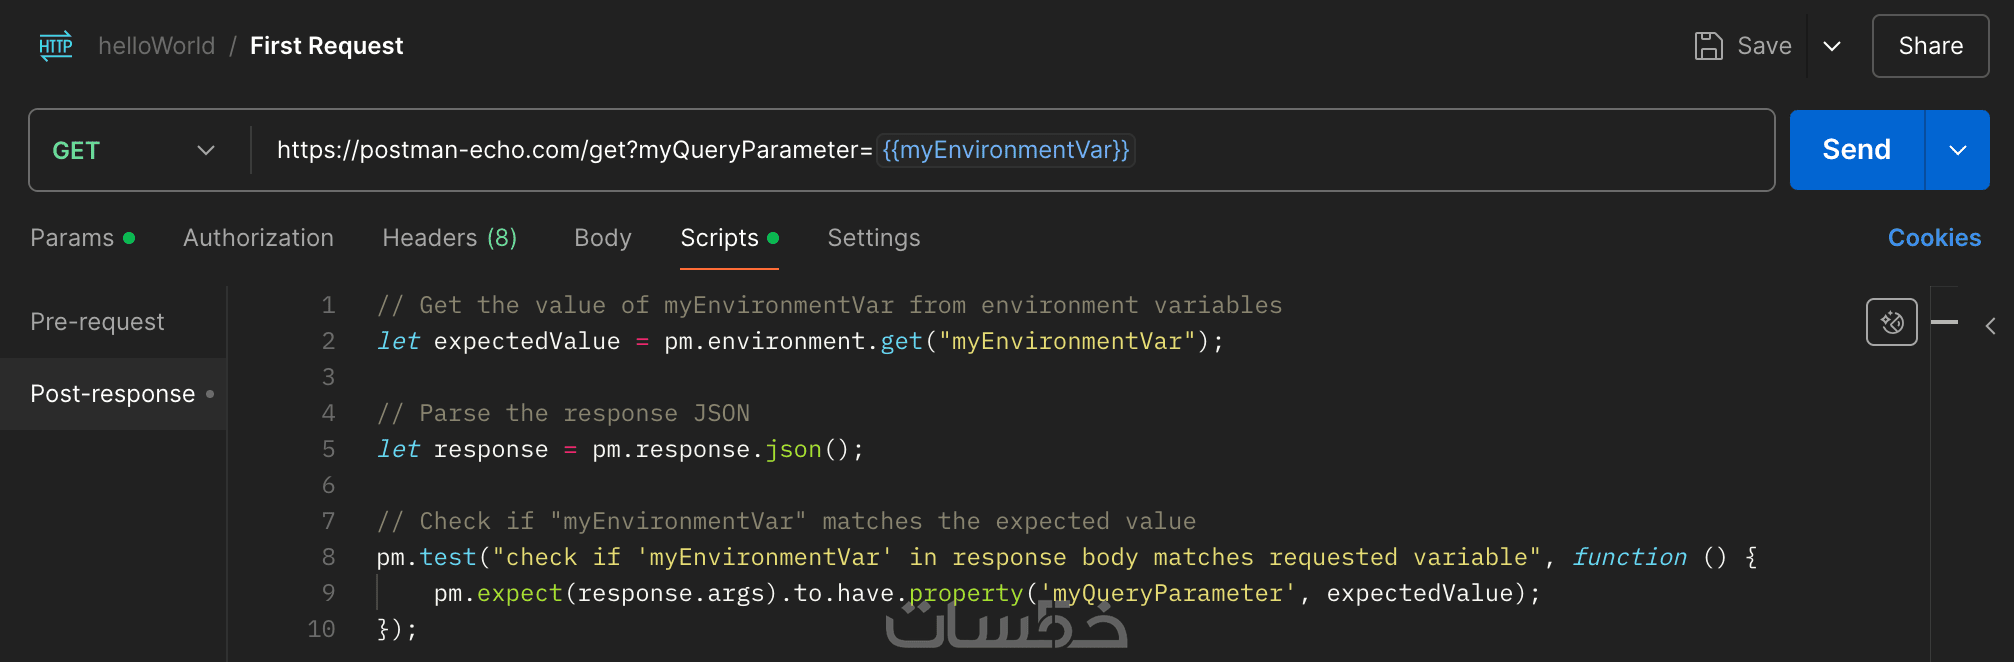The image size is (2014, 662).
Task: Open the Settings tab
Action: (873, 238)
